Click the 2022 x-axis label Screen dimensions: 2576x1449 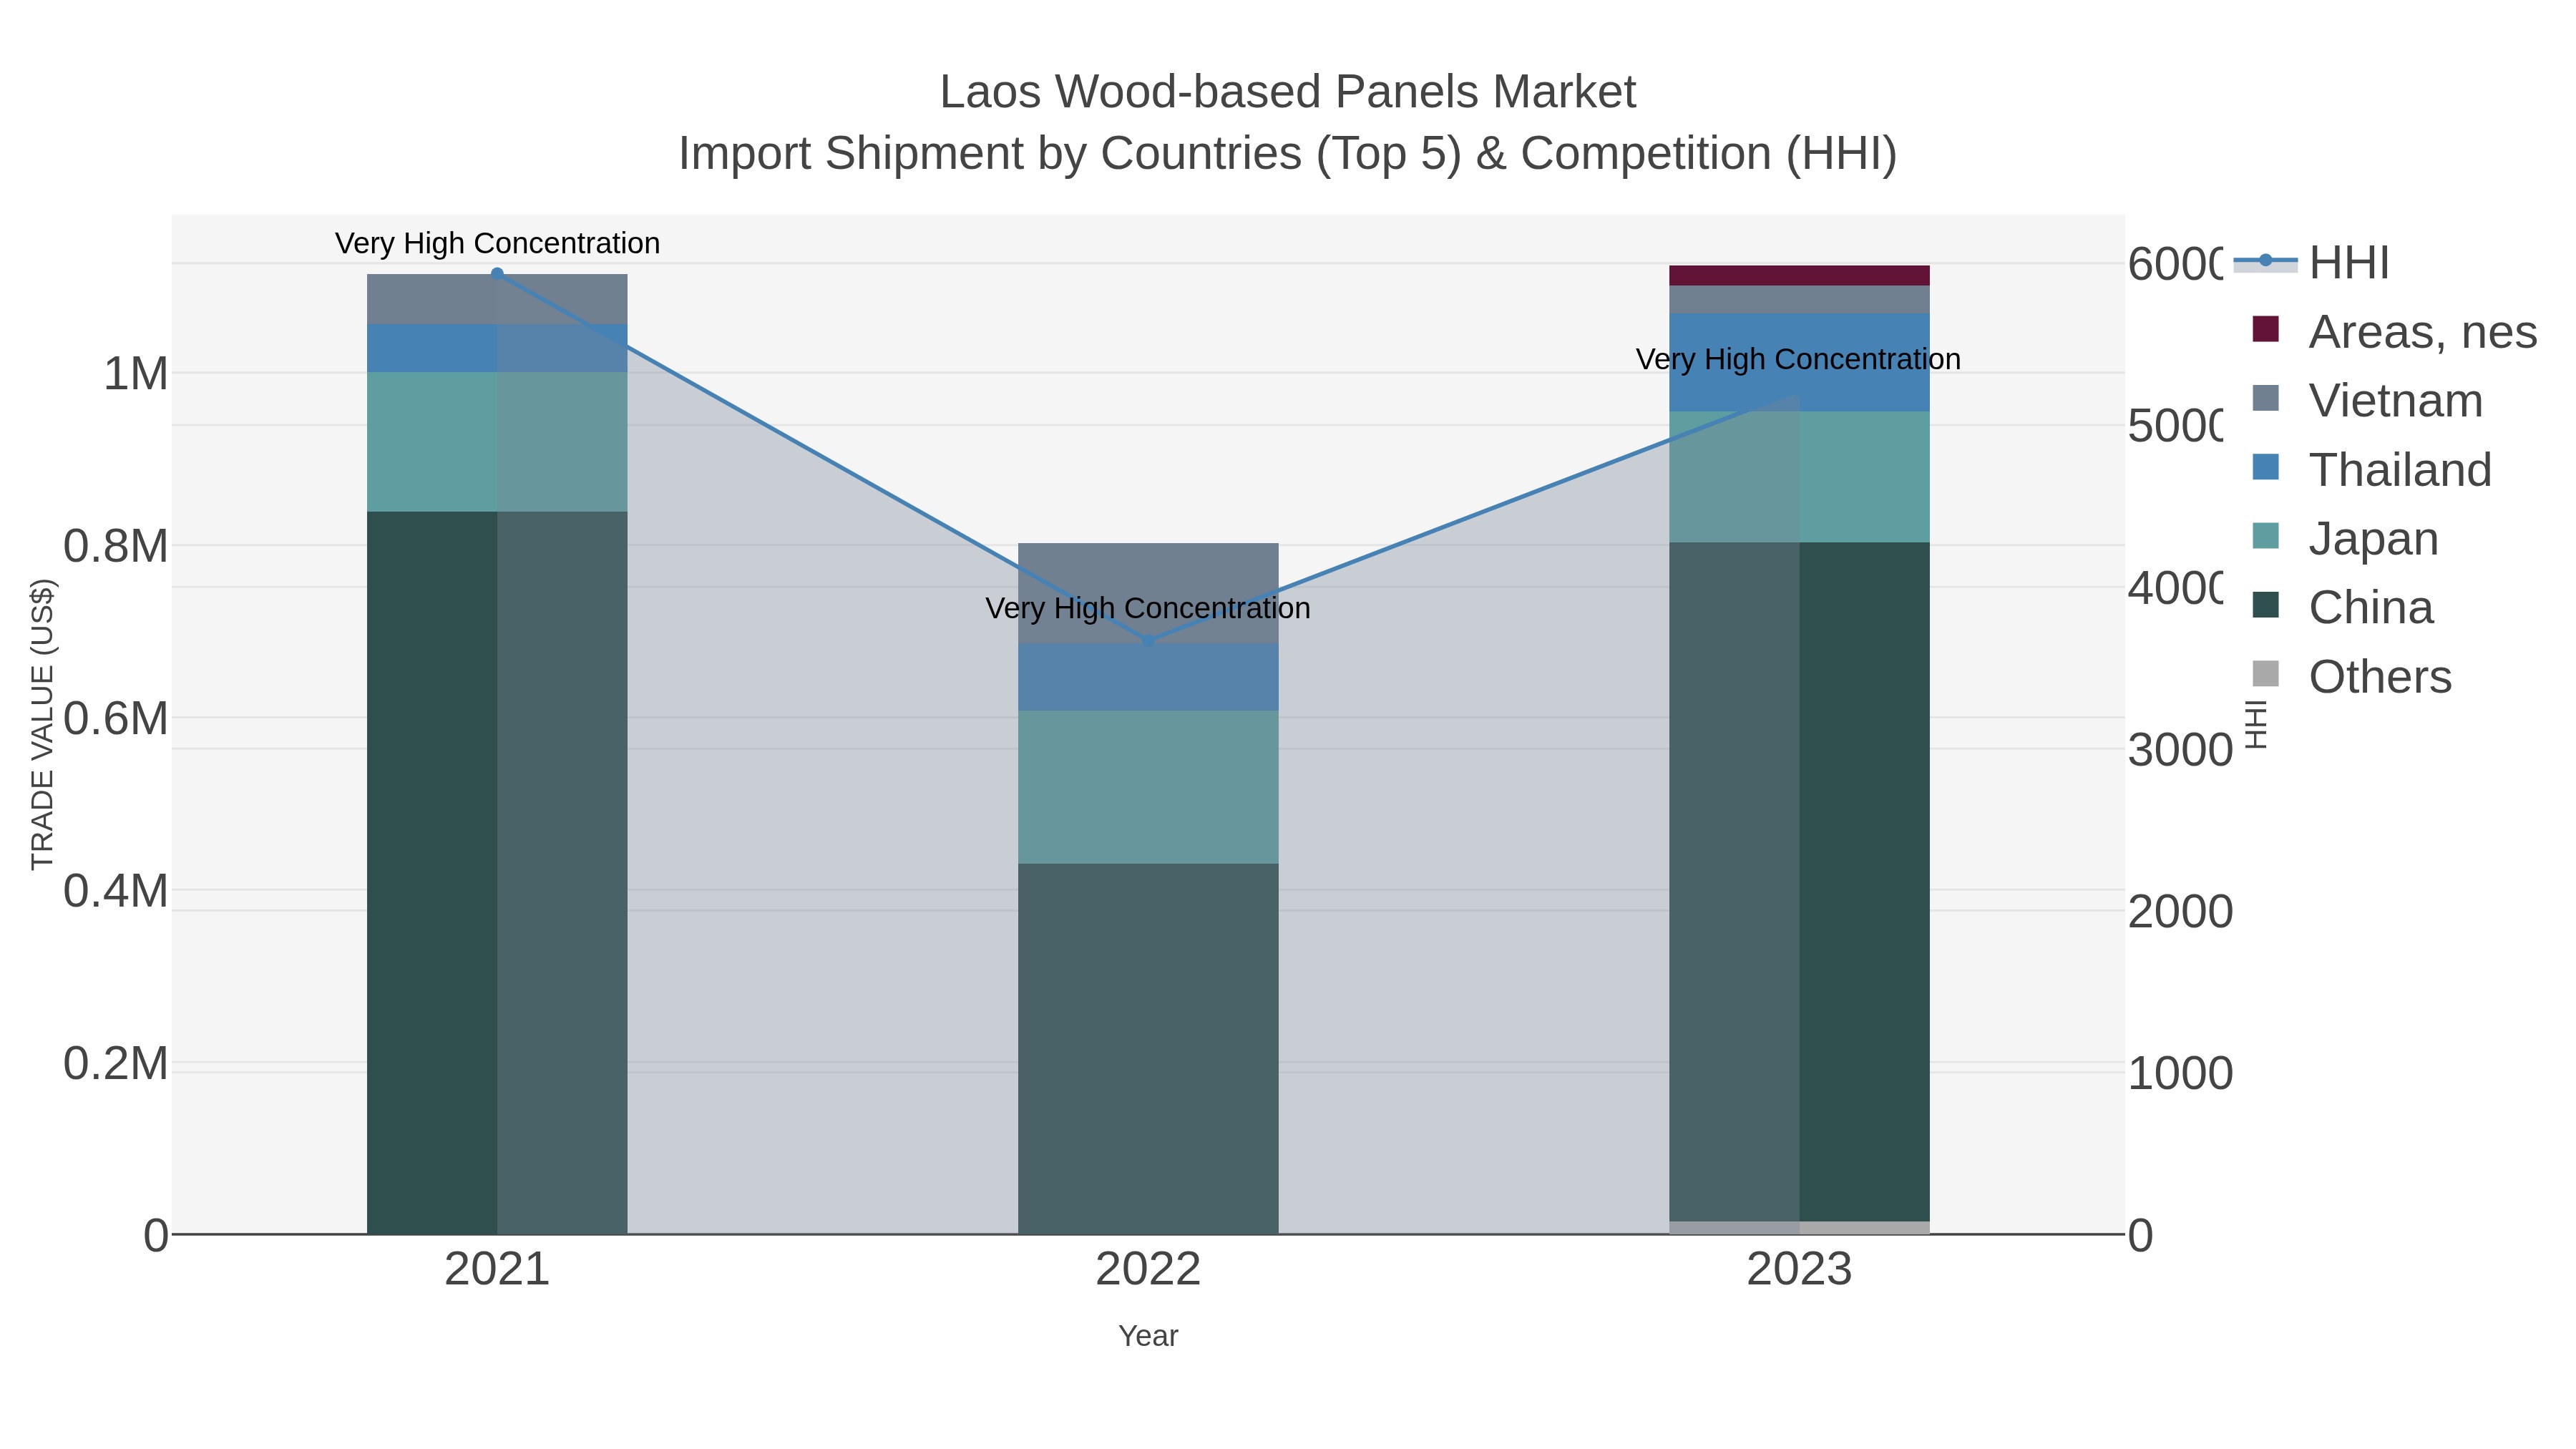point(1148,1270)
